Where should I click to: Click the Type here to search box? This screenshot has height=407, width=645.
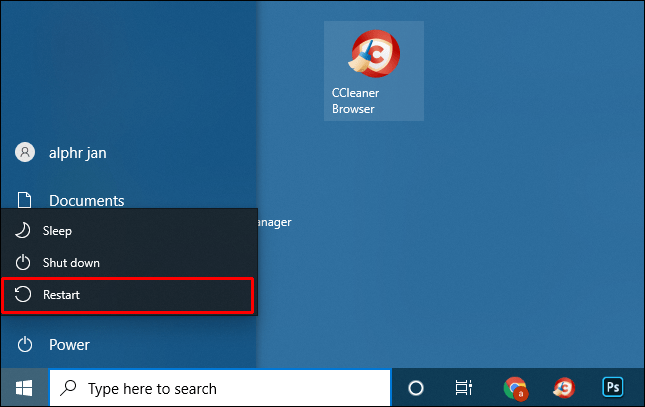click(220, 388)
